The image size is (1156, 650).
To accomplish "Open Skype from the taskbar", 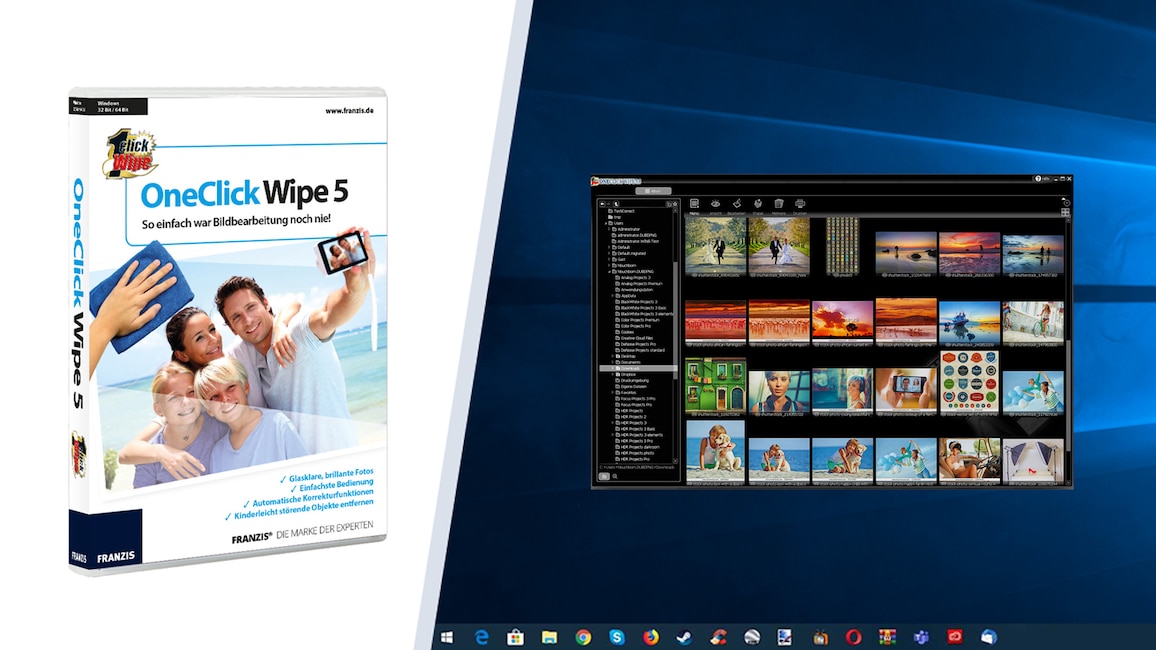I will 617,637.
